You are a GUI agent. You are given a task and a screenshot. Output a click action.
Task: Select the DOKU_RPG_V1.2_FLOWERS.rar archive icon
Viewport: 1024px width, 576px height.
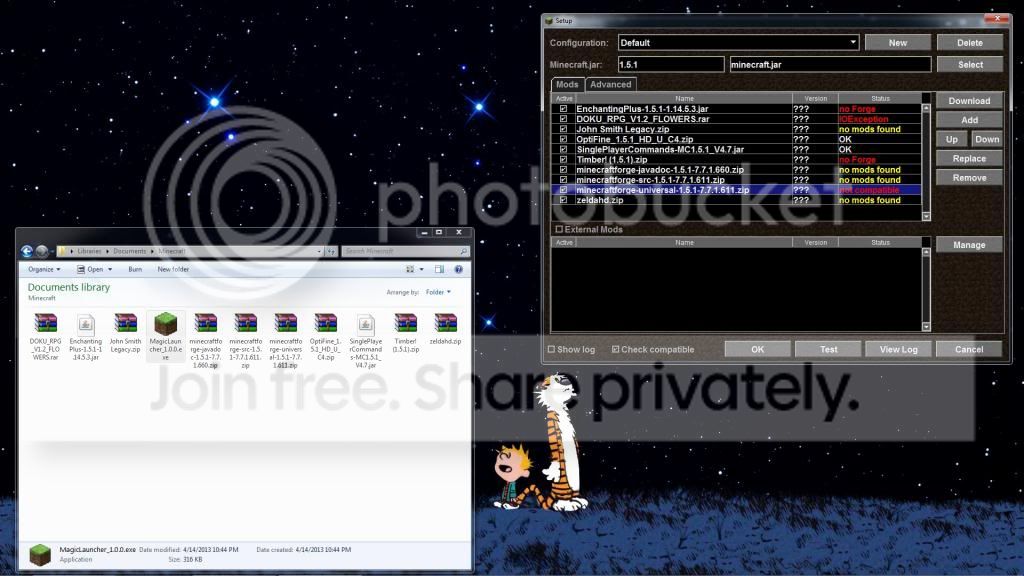[x=46, y=324]
